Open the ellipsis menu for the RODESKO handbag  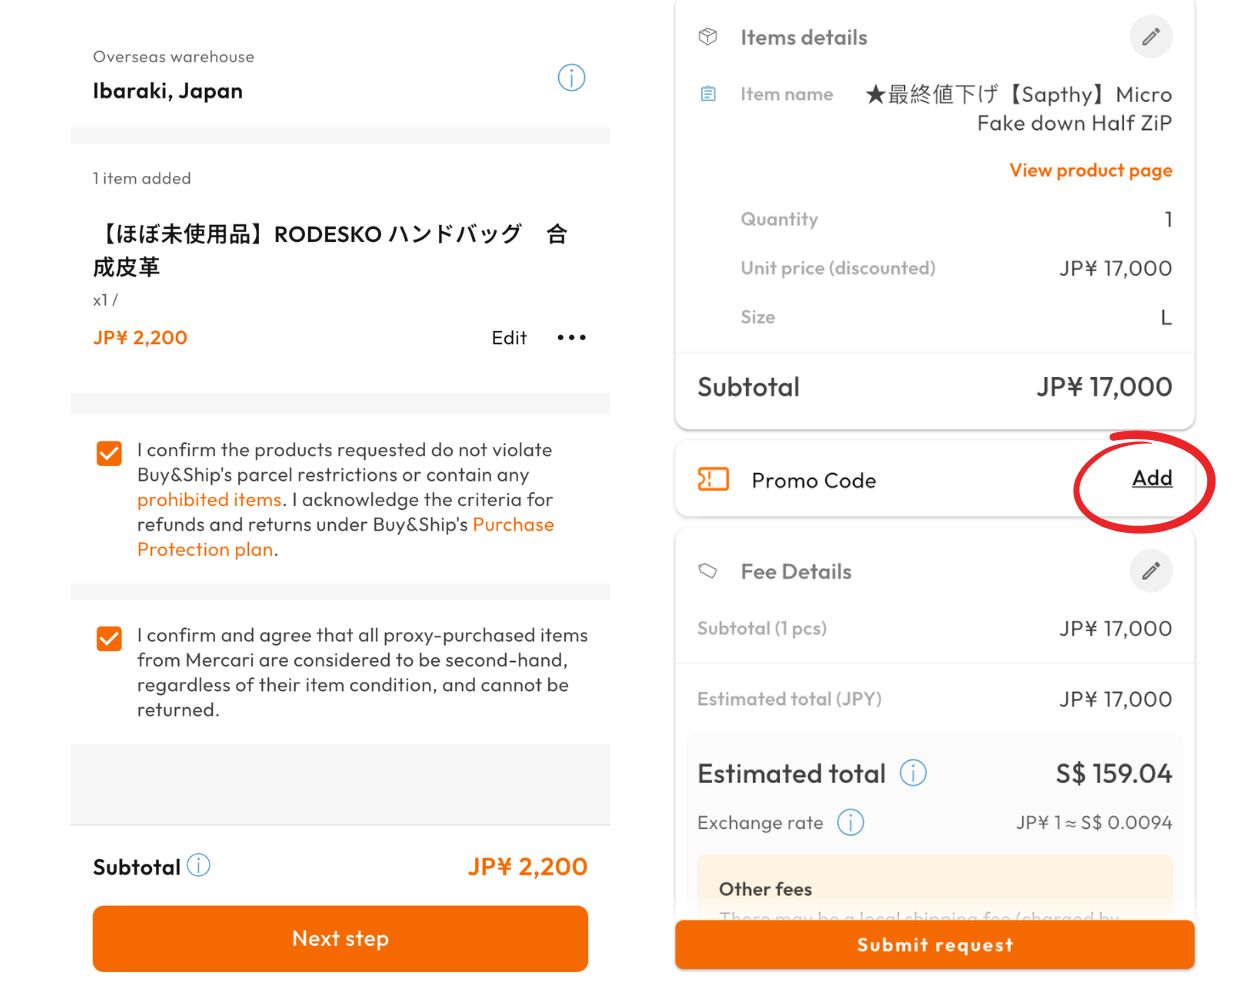571,338
